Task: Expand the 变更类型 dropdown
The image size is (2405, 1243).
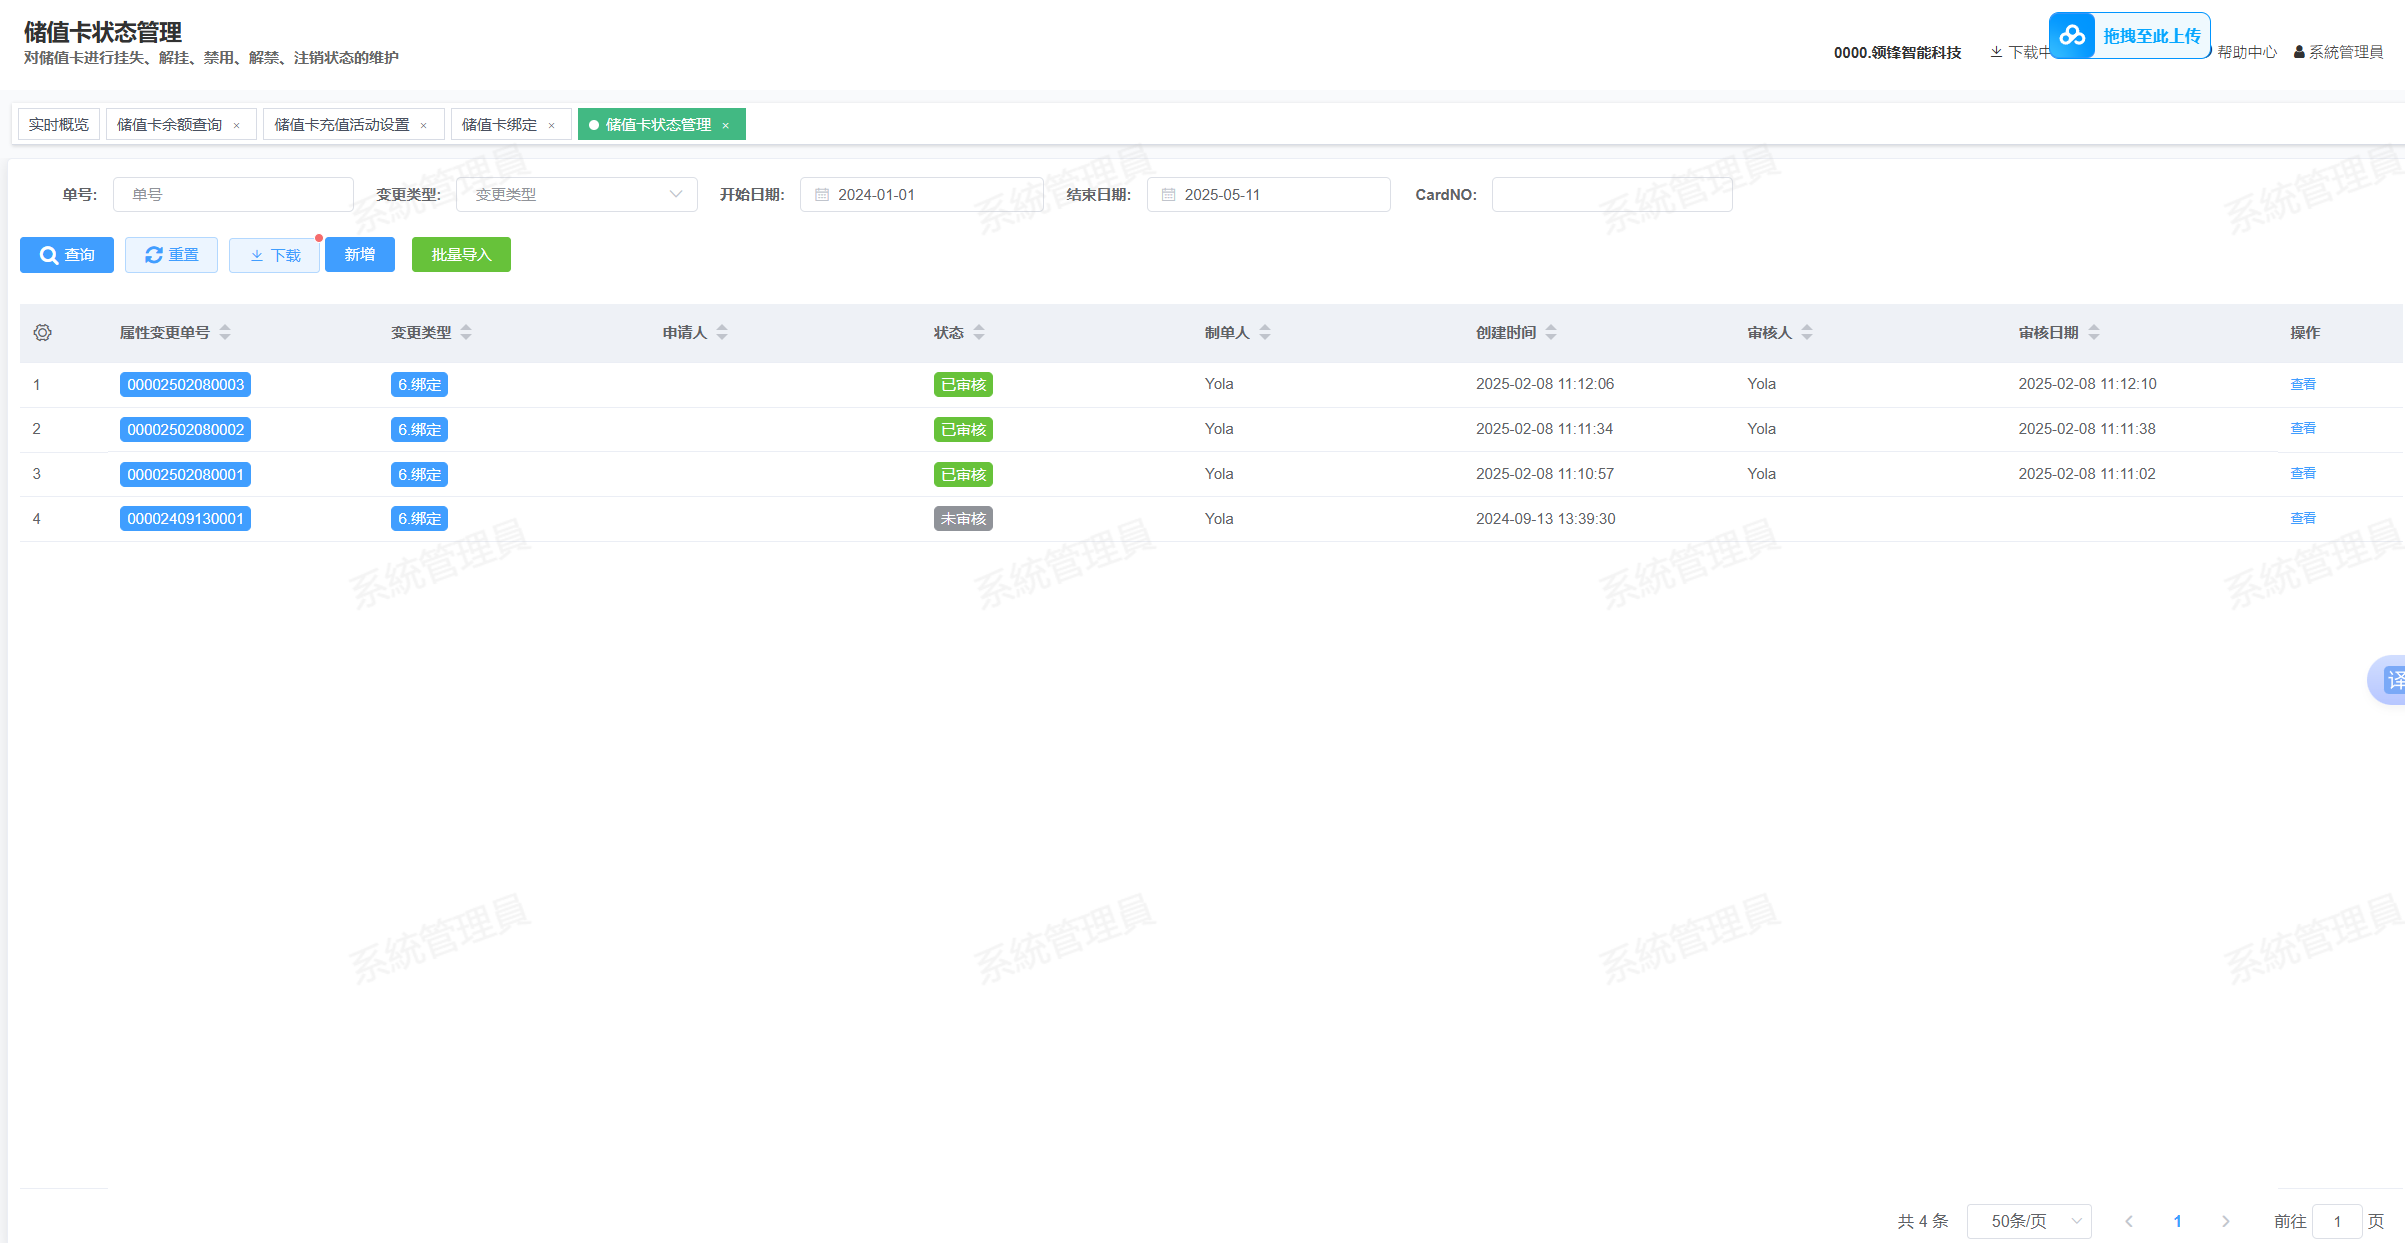Action: coord(576,195)
